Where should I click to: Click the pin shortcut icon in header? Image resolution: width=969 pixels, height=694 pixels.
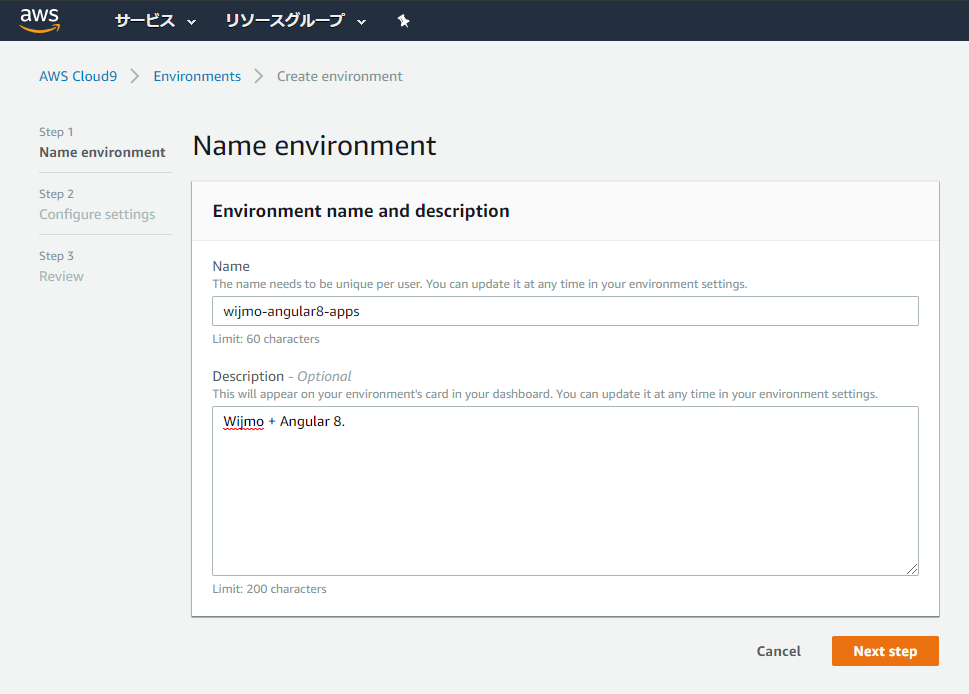point(404,21)
